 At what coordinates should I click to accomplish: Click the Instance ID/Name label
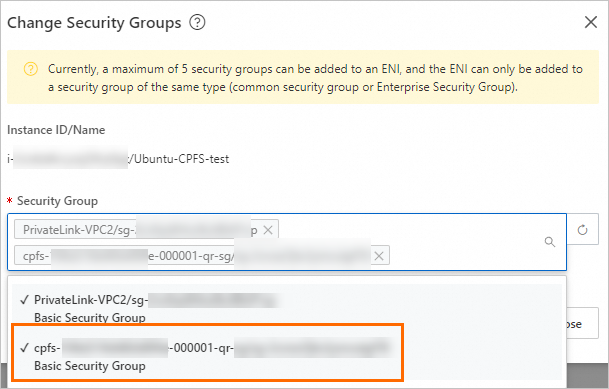coord(56,130)
